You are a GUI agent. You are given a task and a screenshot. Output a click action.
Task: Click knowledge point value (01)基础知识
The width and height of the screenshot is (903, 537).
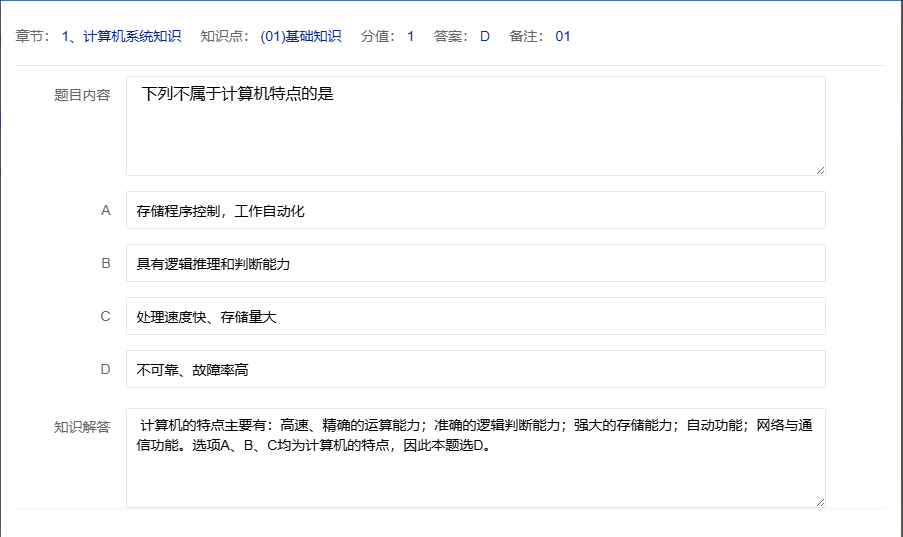coord(300,37)
